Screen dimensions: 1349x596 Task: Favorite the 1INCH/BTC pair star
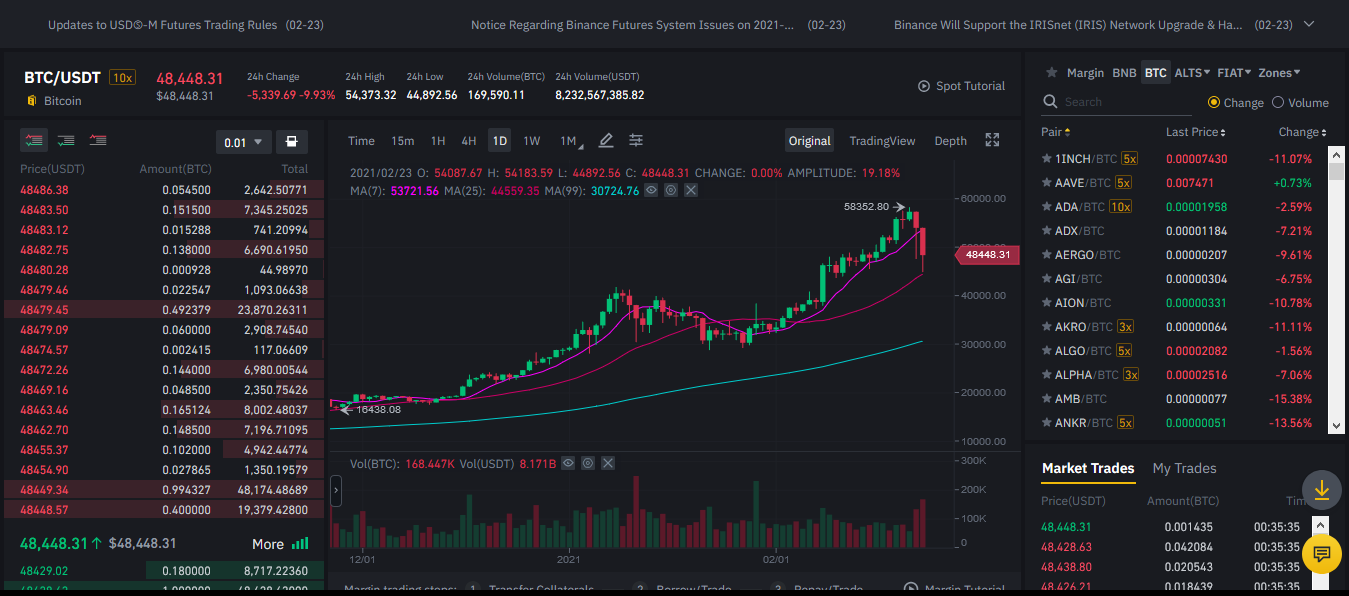tap(1045, 159)
